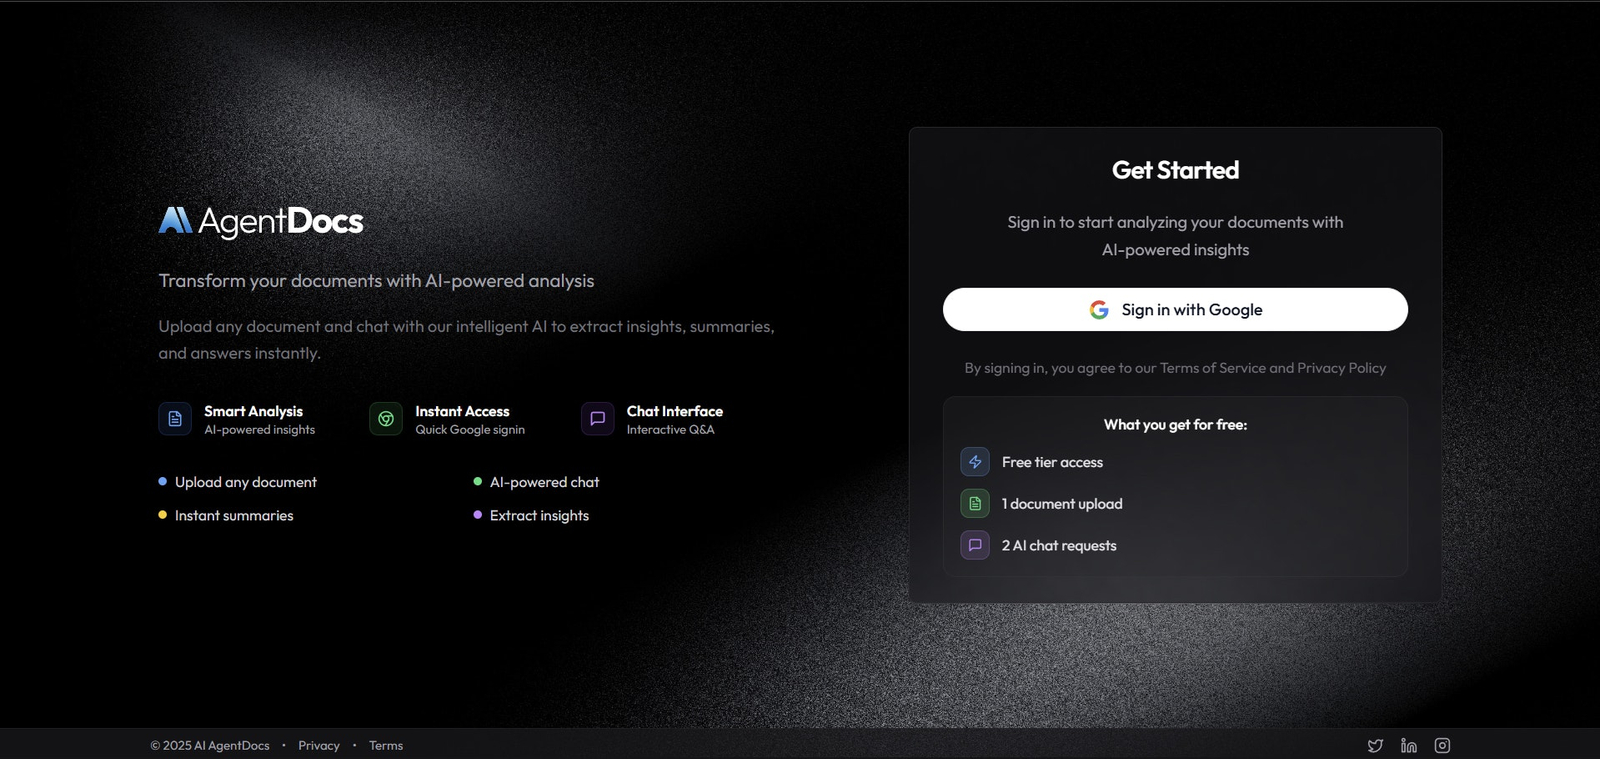Click the Instant Access chrome-style icon
Image resolution: width=1600 pixels, height=759 pixels.
(x=386, y=419)
